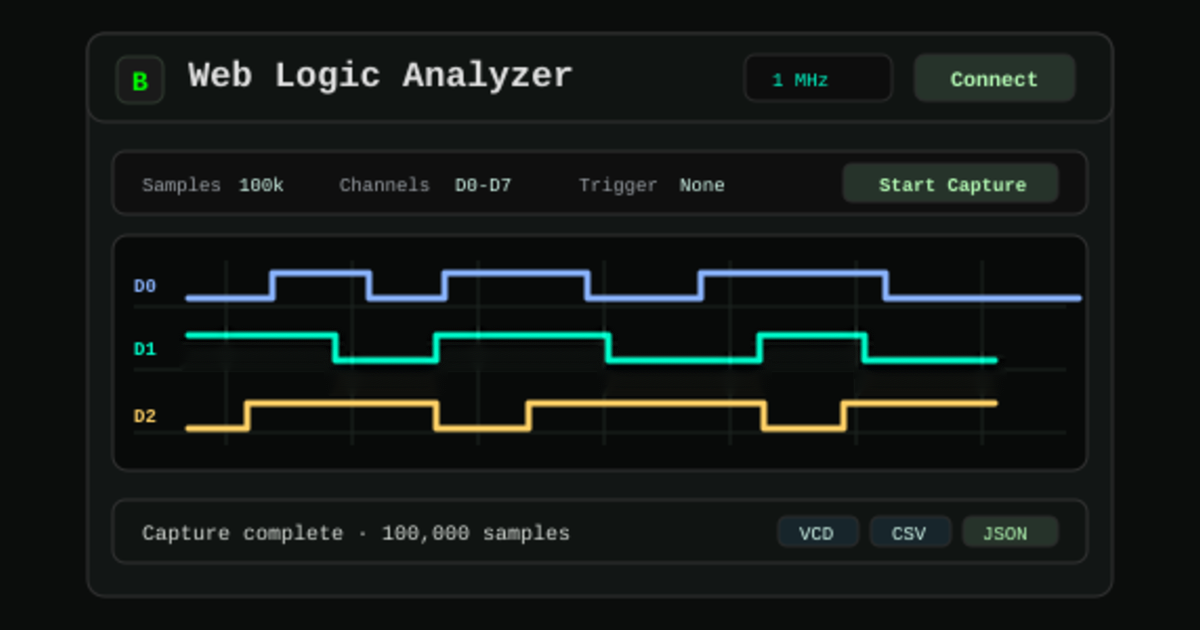Click the Samples label
The height and width of the screenshot is (630, 1200).
tap(181, 185)
